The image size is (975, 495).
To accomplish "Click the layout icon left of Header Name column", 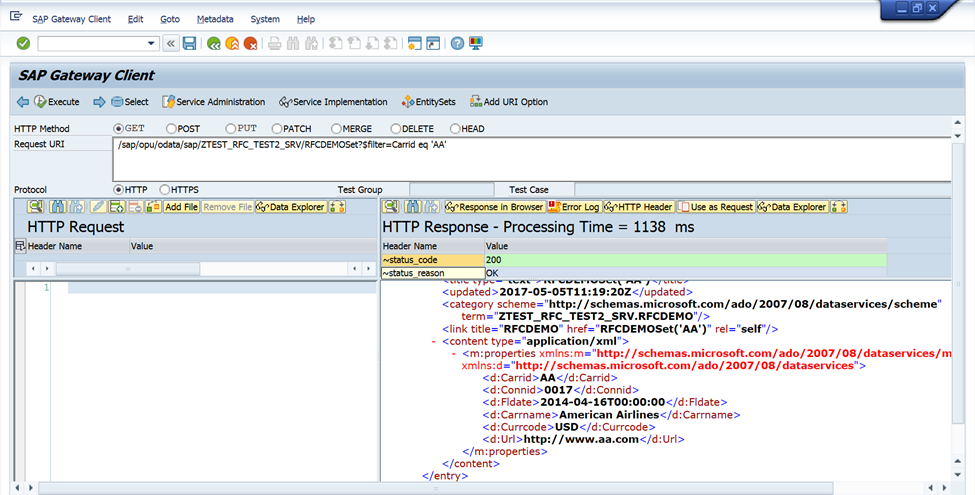I will [20, 246].
